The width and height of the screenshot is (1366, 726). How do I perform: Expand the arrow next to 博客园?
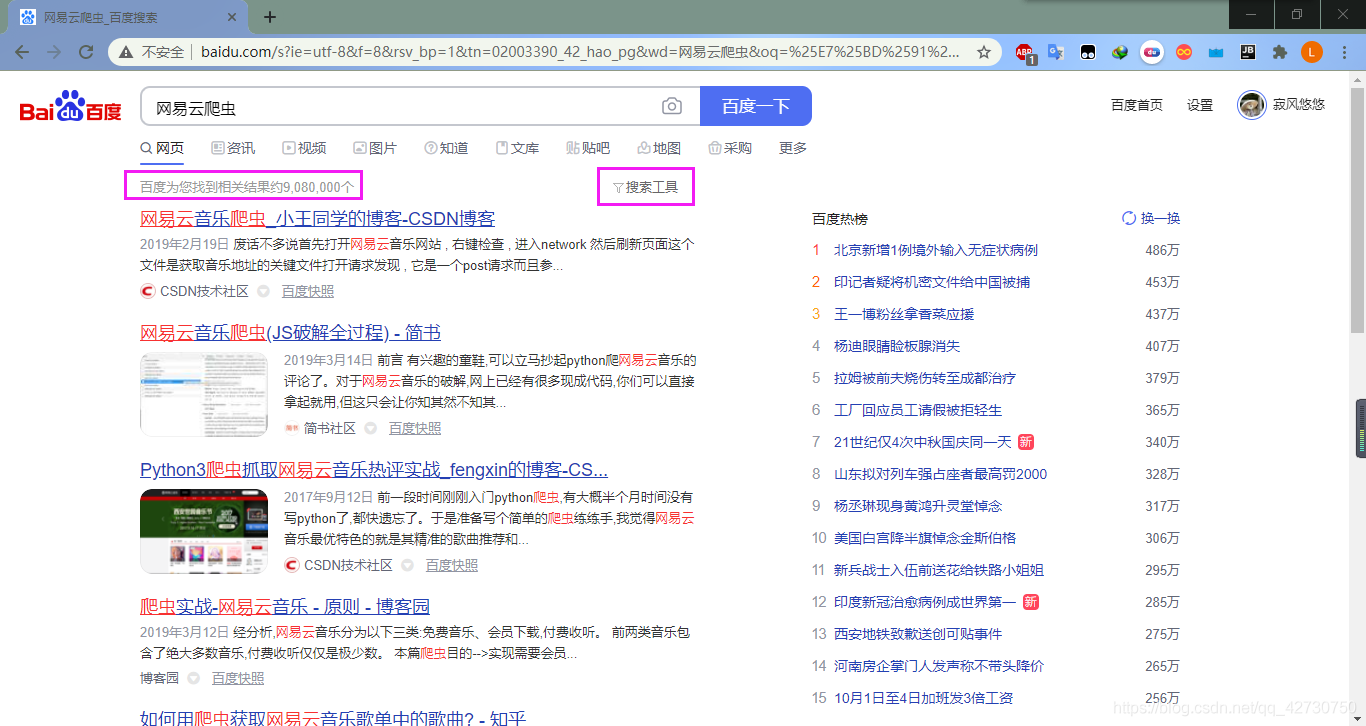click(x=193, y=679)
